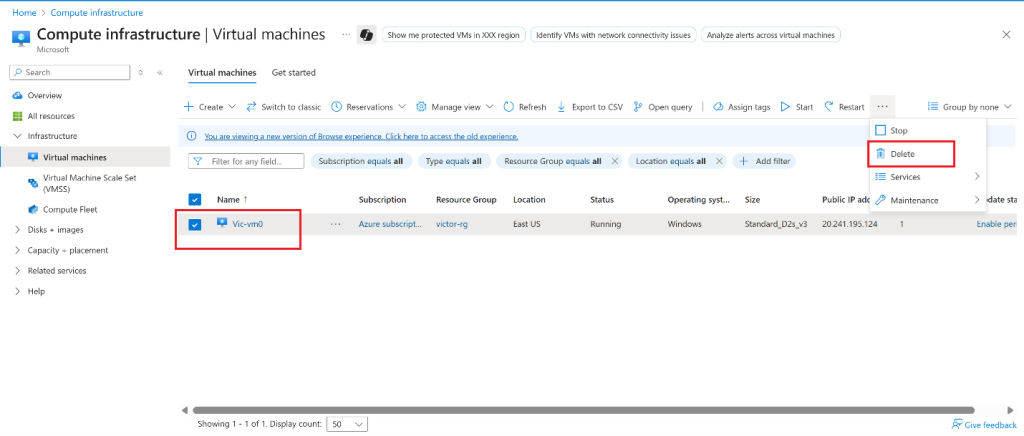This screenshot has height=436, width=1024.
Task: Click Export to CSV download icon
Action: 561,107
